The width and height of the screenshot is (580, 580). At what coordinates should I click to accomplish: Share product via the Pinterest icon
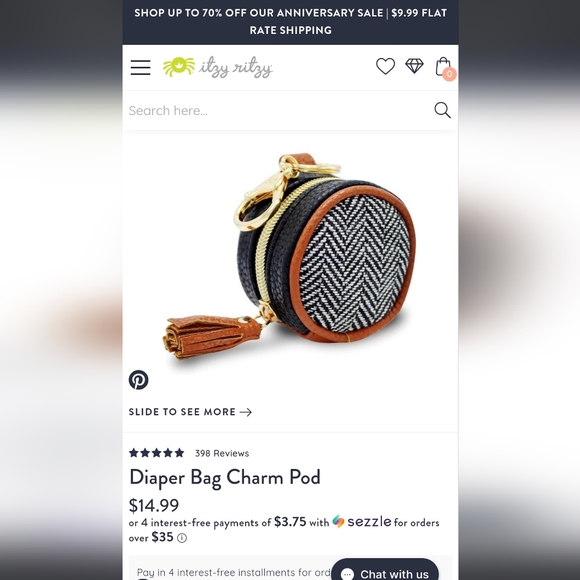pyautogui.click(x=139, y=380)
